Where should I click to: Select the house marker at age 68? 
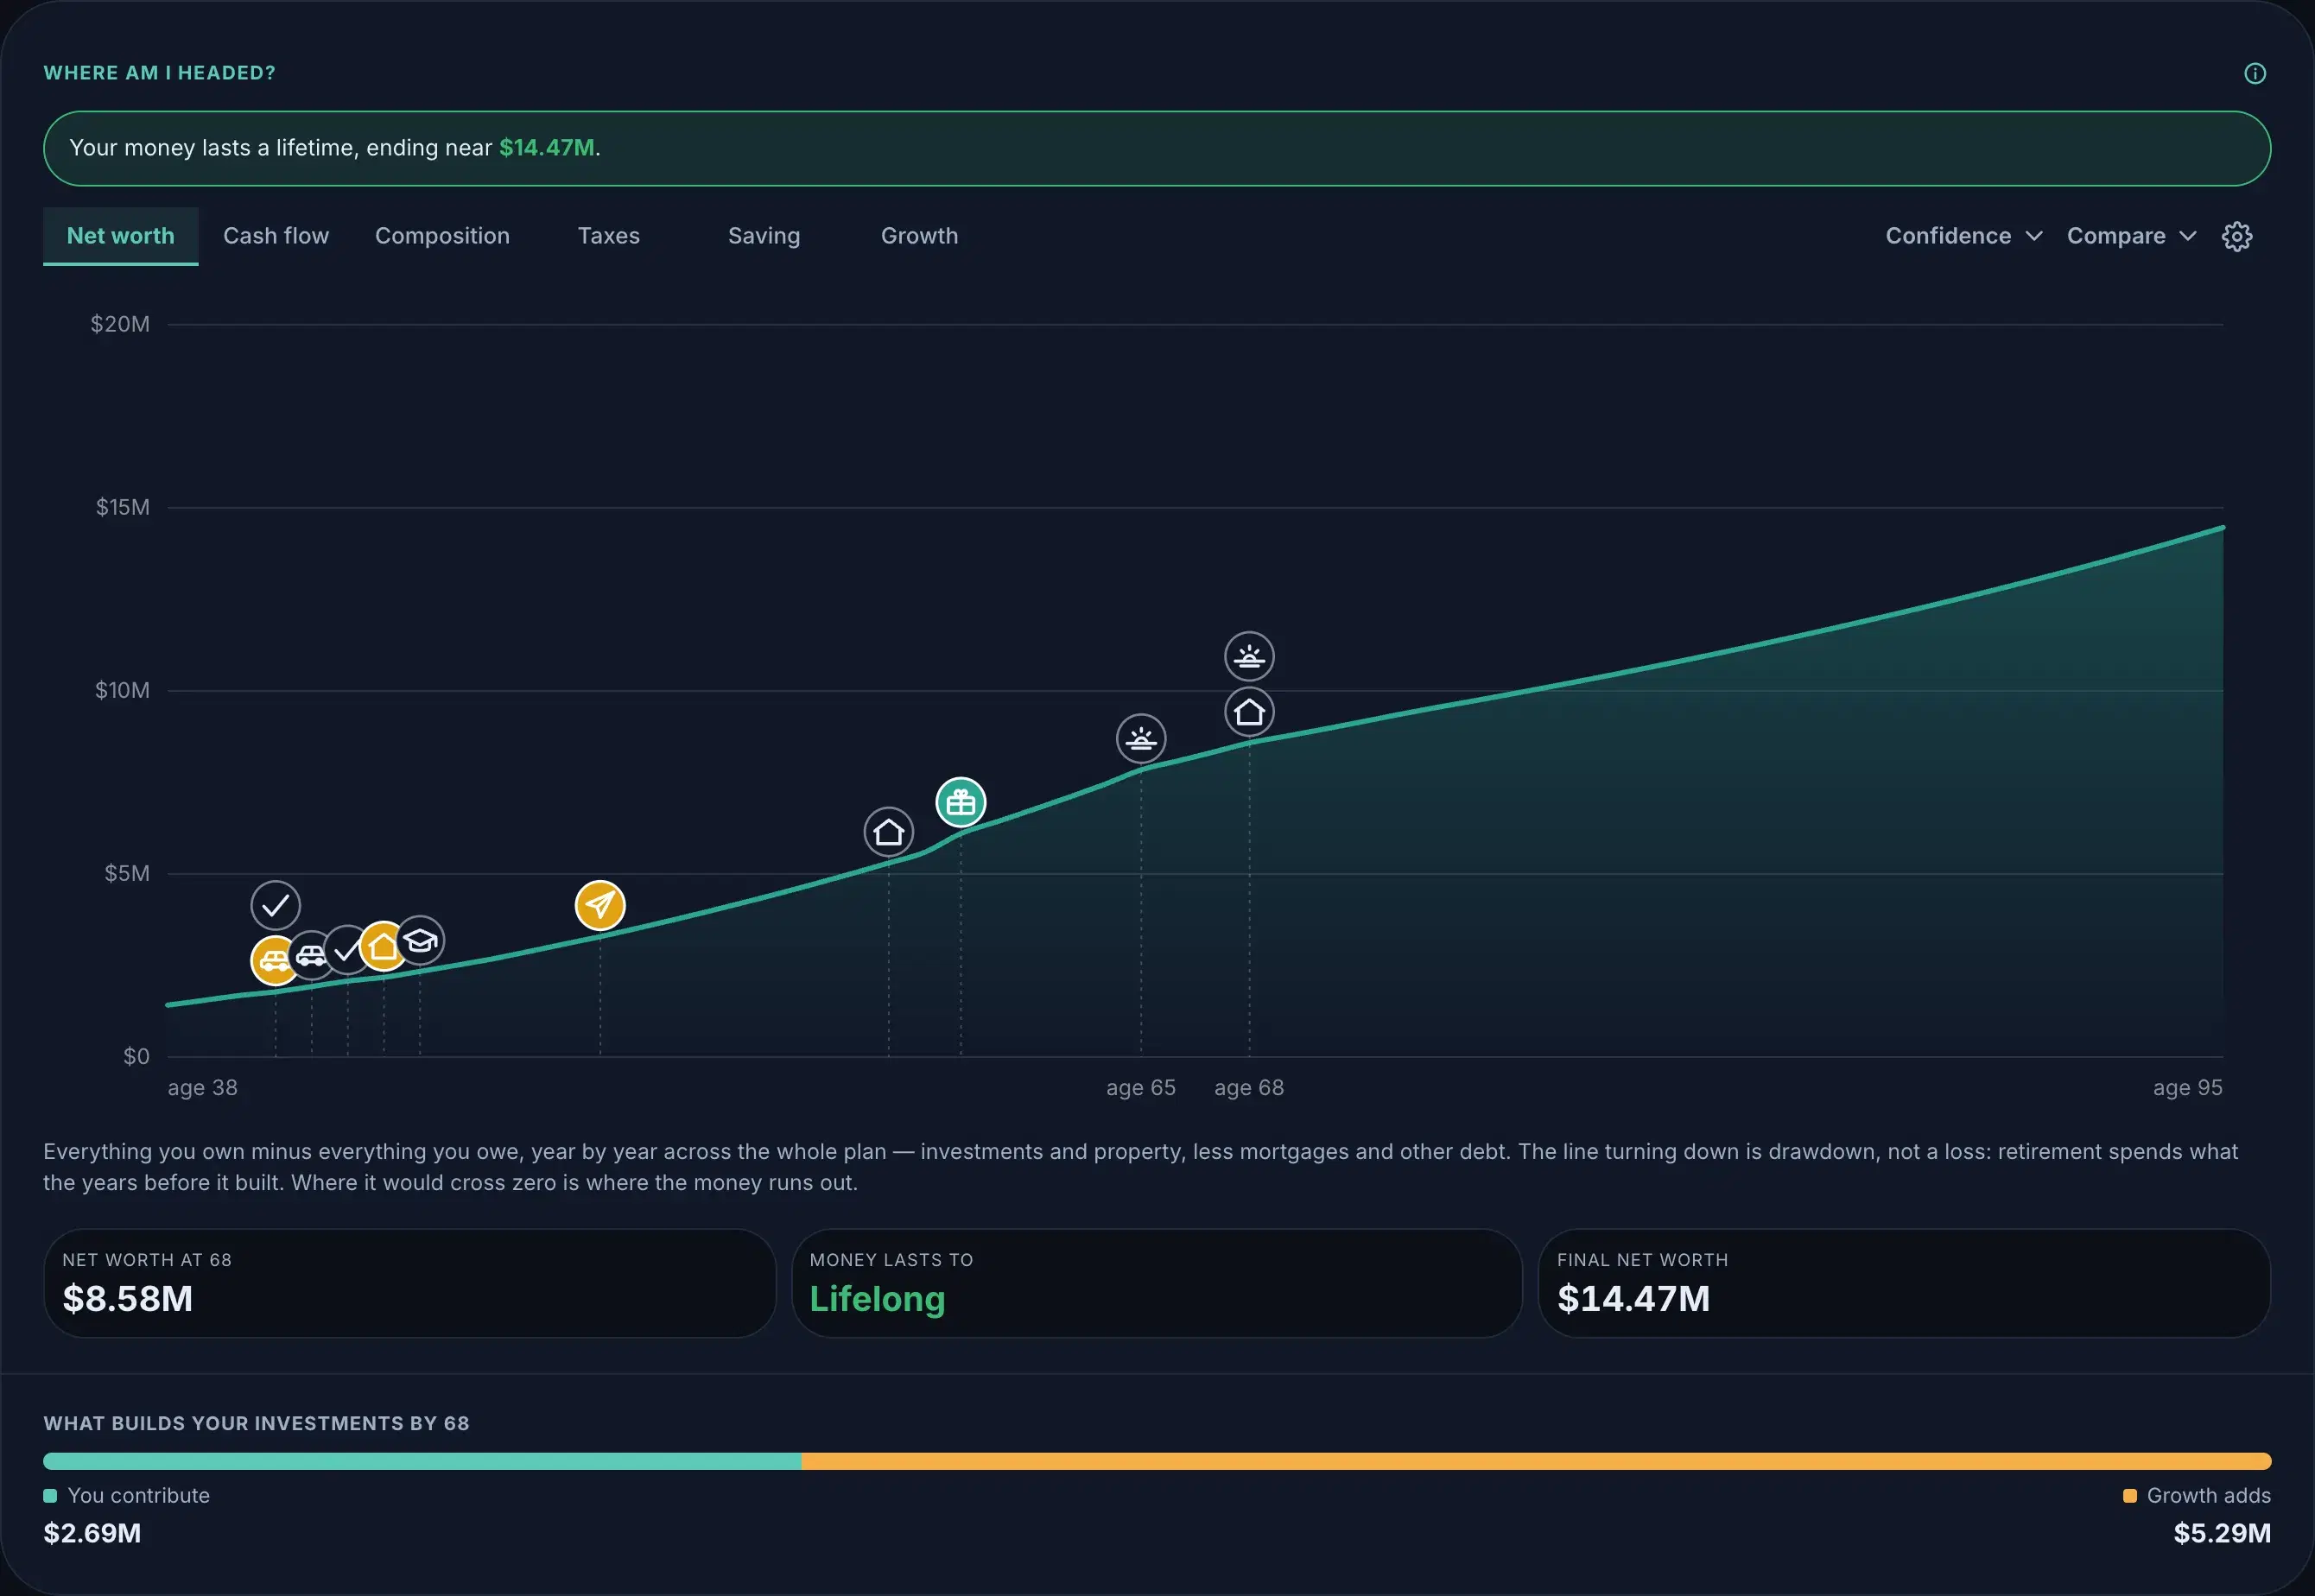(x=1249, y=712)
